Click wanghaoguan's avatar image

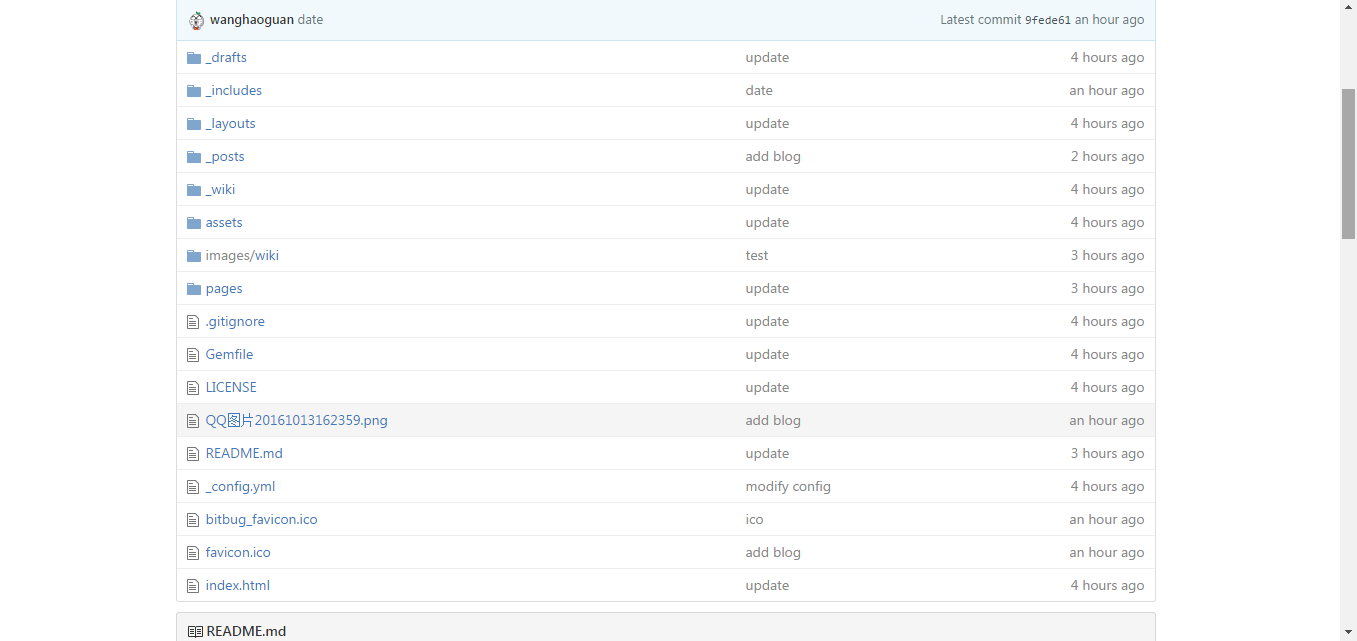[x=196, y=19]
